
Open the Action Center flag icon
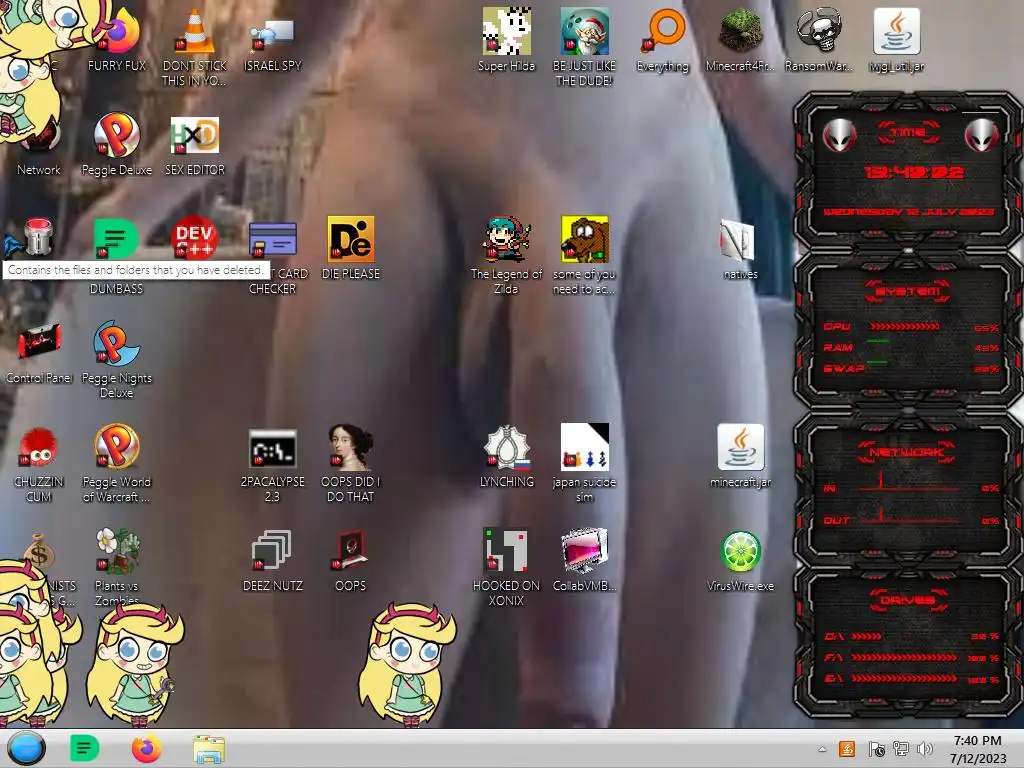876,749
